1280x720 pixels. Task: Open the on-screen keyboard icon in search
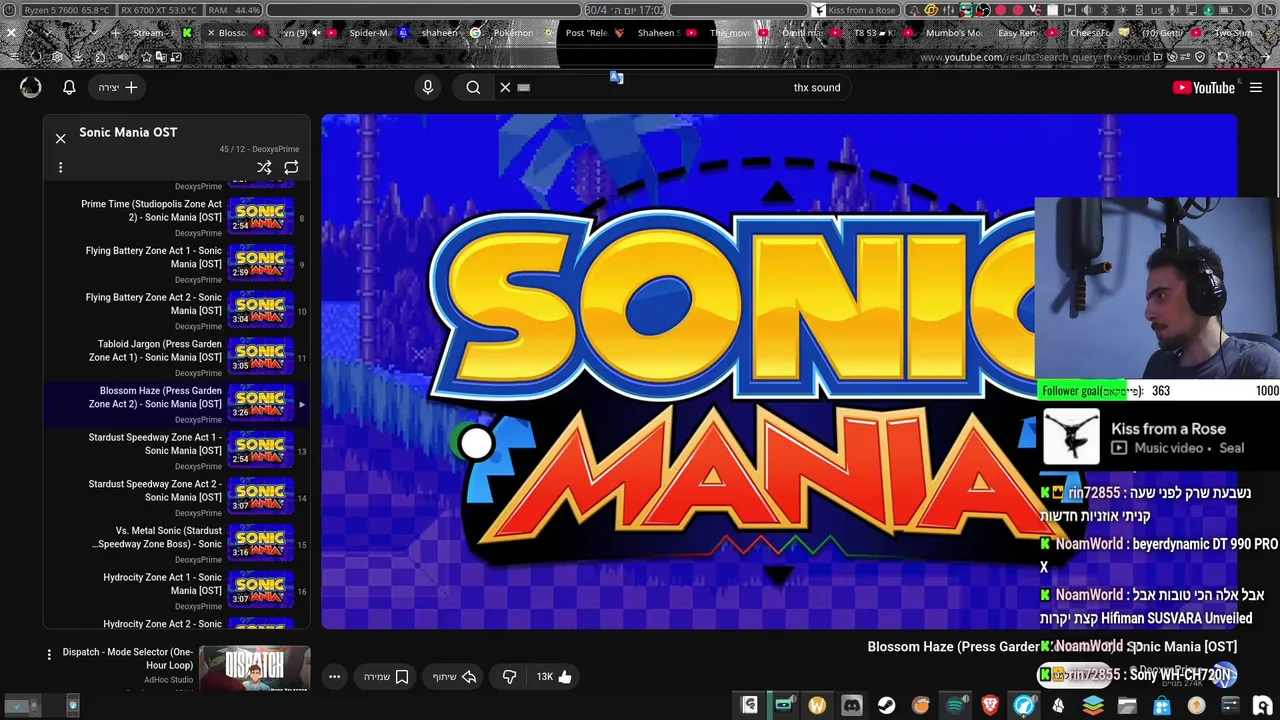(x=523, y=88)
